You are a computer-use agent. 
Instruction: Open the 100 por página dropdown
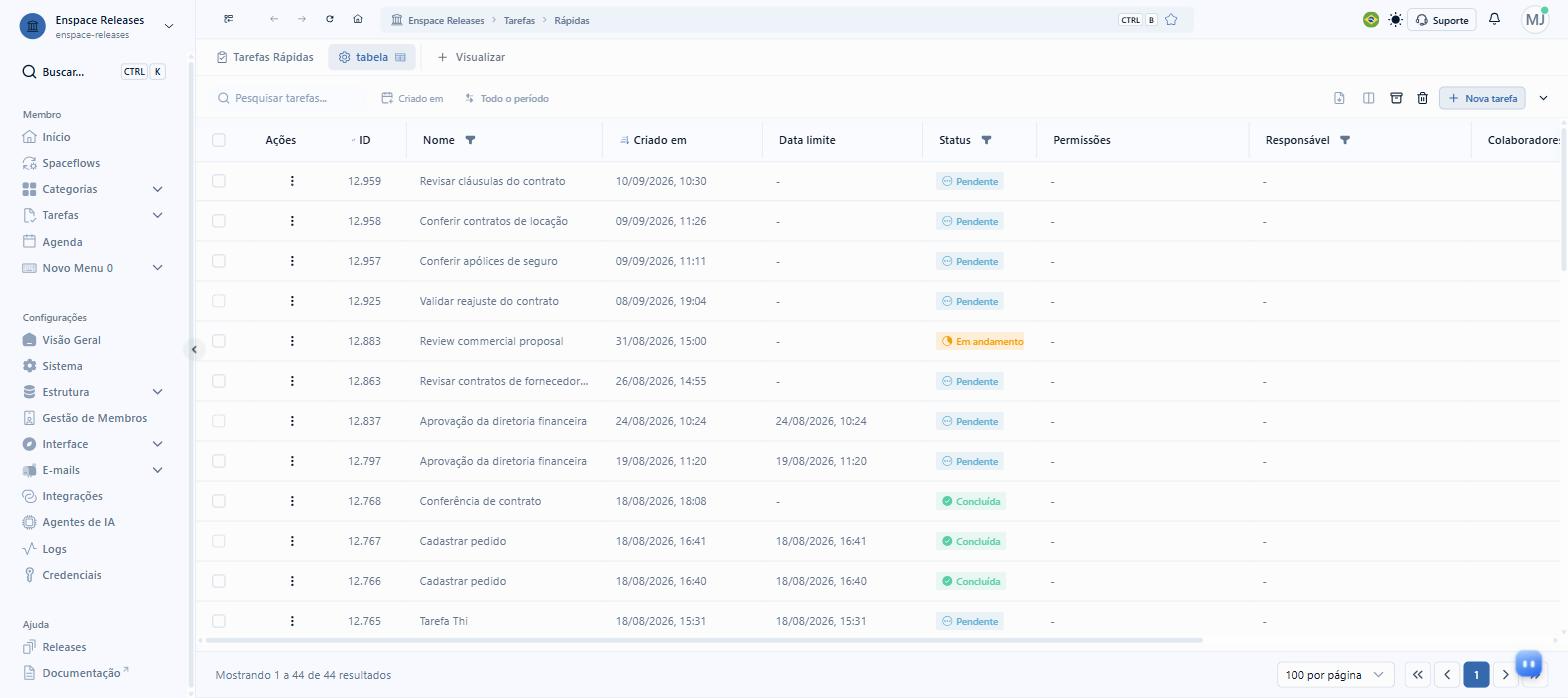1335,675
